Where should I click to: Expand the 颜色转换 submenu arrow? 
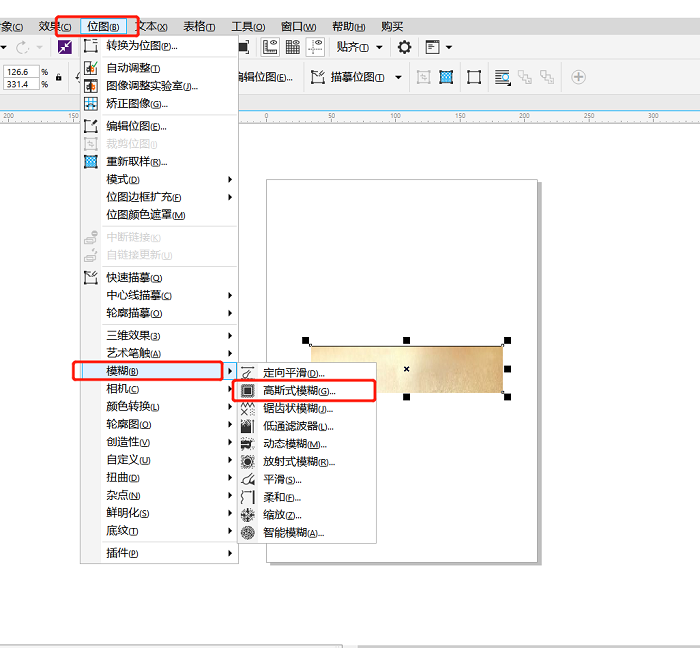[230, 407]
